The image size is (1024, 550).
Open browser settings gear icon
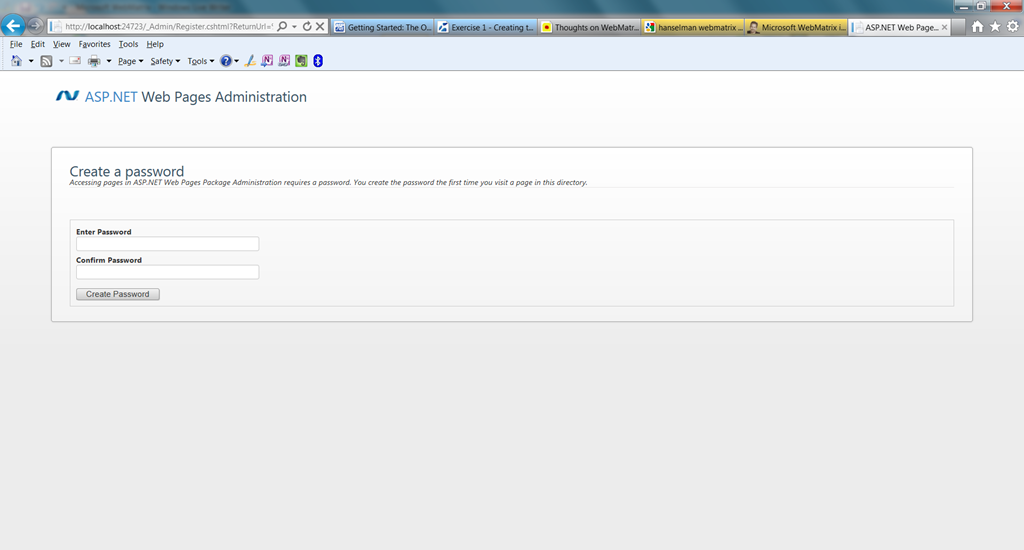coord(1012,27)
